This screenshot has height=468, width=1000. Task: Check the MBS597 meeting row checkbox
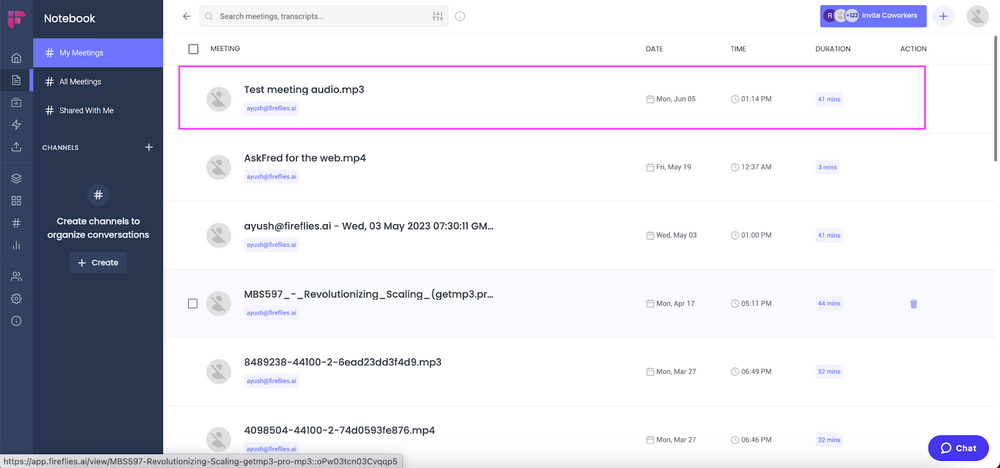[x=193, y=303]
